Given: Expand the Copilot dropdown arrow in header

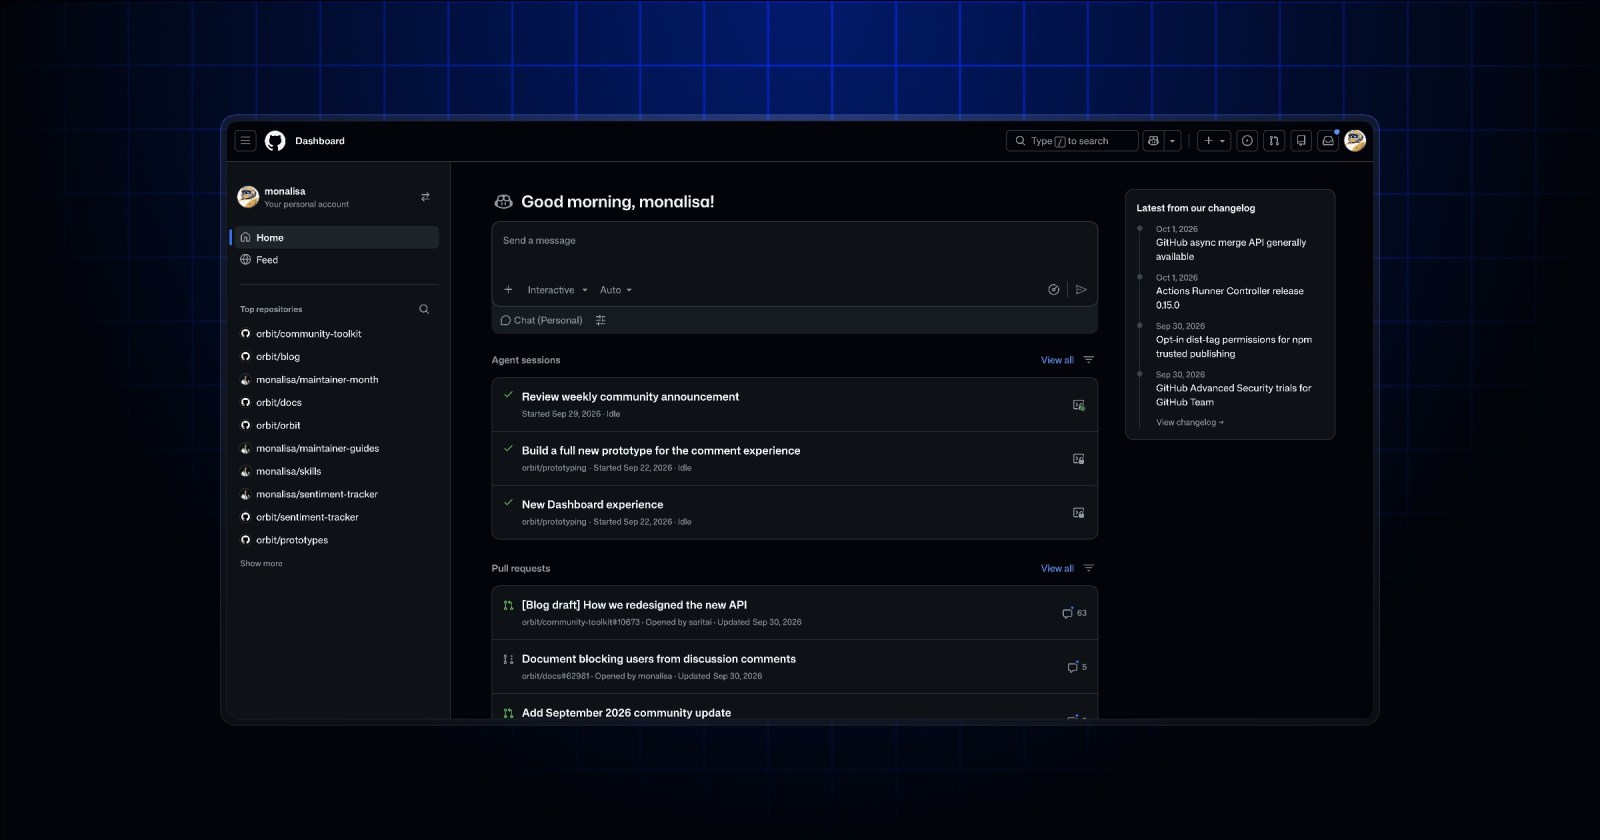Looking at the screenshot, I should (x=1173, y=141).
